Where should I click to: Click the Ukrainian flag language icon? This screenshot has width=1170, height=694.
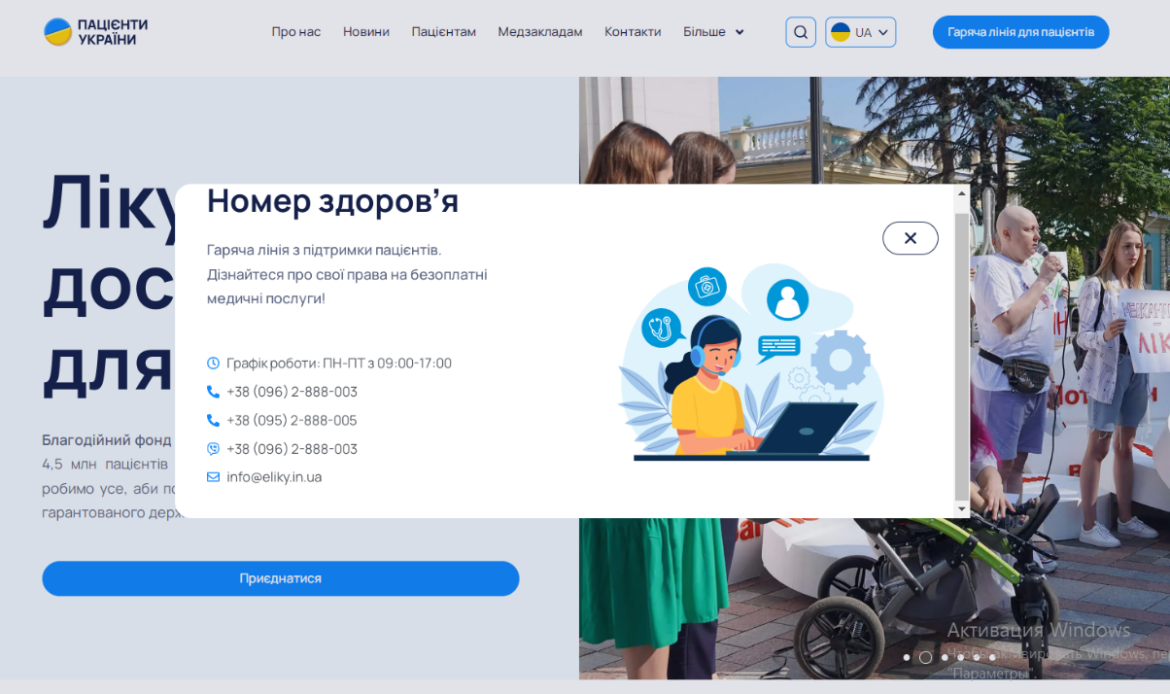click(x=840, y=32)
